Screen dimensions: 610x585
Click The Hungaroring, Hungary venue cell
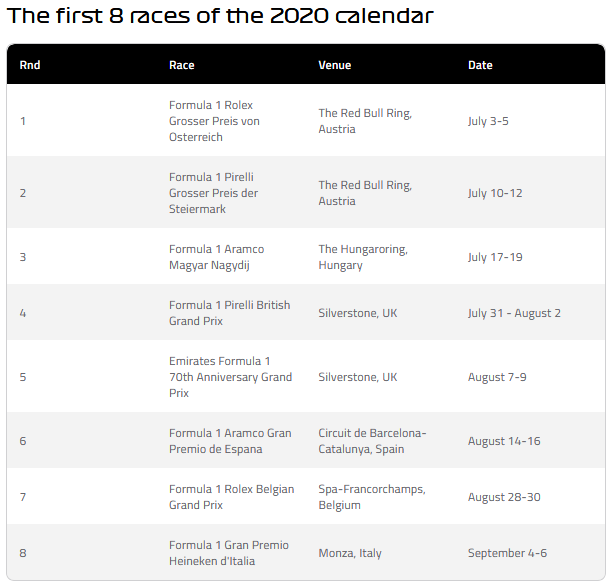pos(363,257)
